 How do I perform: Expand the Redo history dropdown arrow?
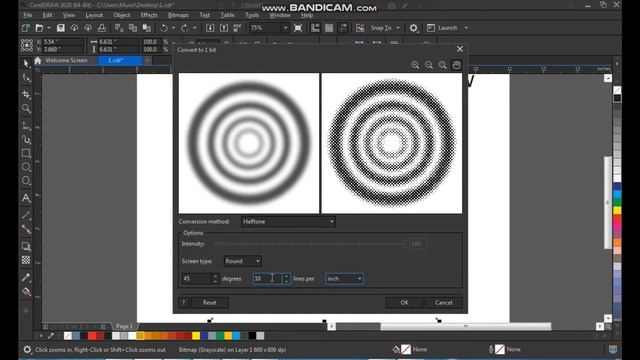pos(195,28)
